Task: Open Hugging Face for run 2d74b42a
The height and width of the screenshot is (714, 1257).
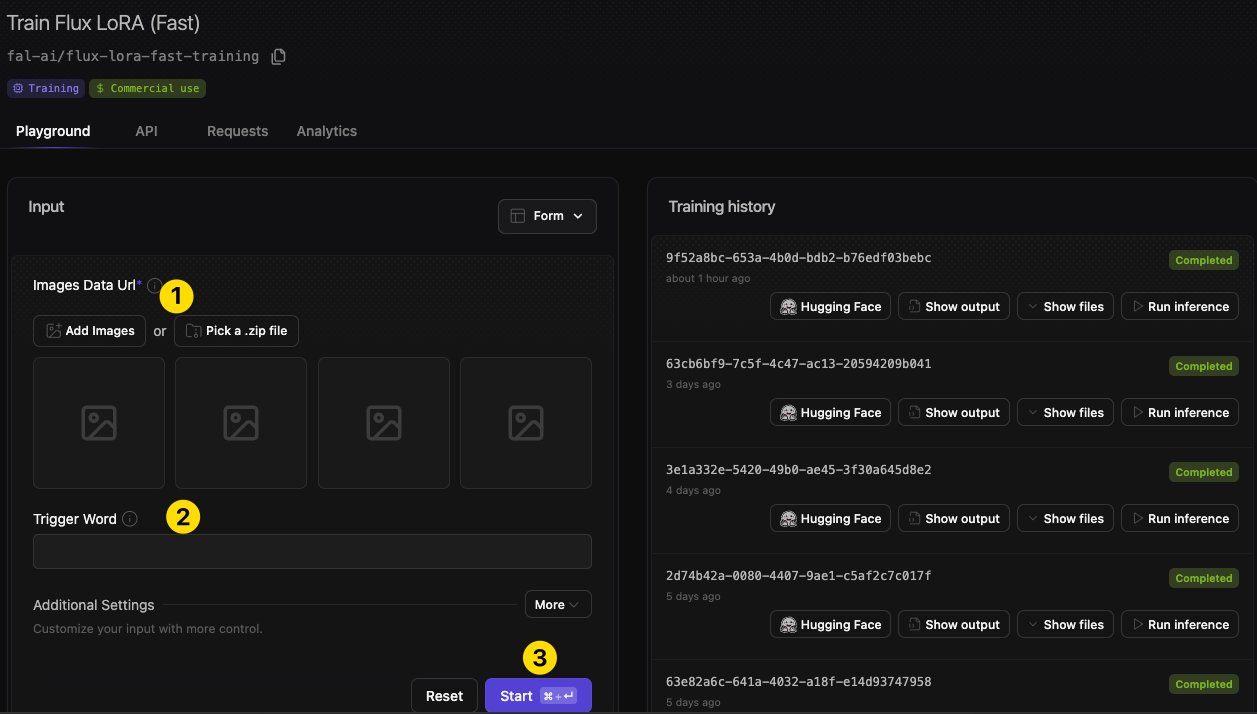Action: 830,625
